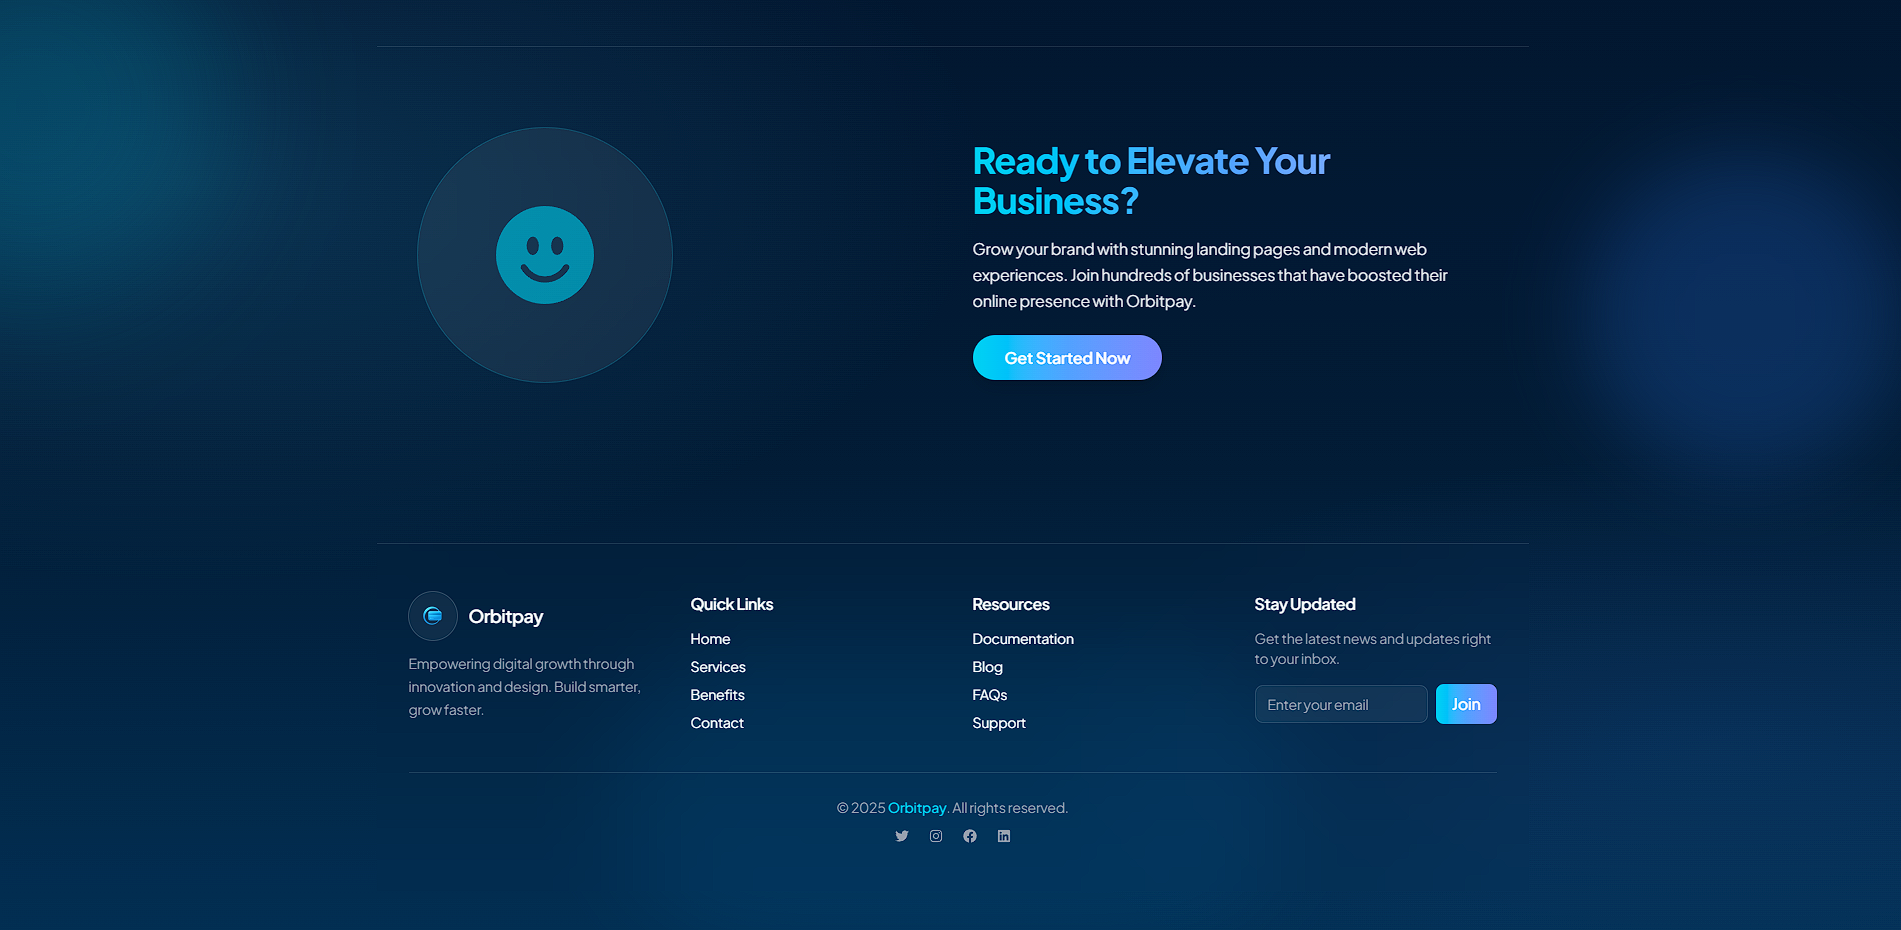This screenshot has height=930, width=1901.
Task: Click Documentation under Resources
Action: [x=1023, y=638]
